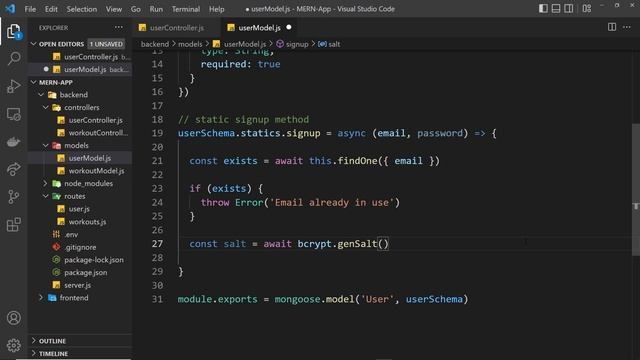The width and height of the screenshot is (640, 360).
Task: Open editor More Actions menu
Action: [627, 27]
